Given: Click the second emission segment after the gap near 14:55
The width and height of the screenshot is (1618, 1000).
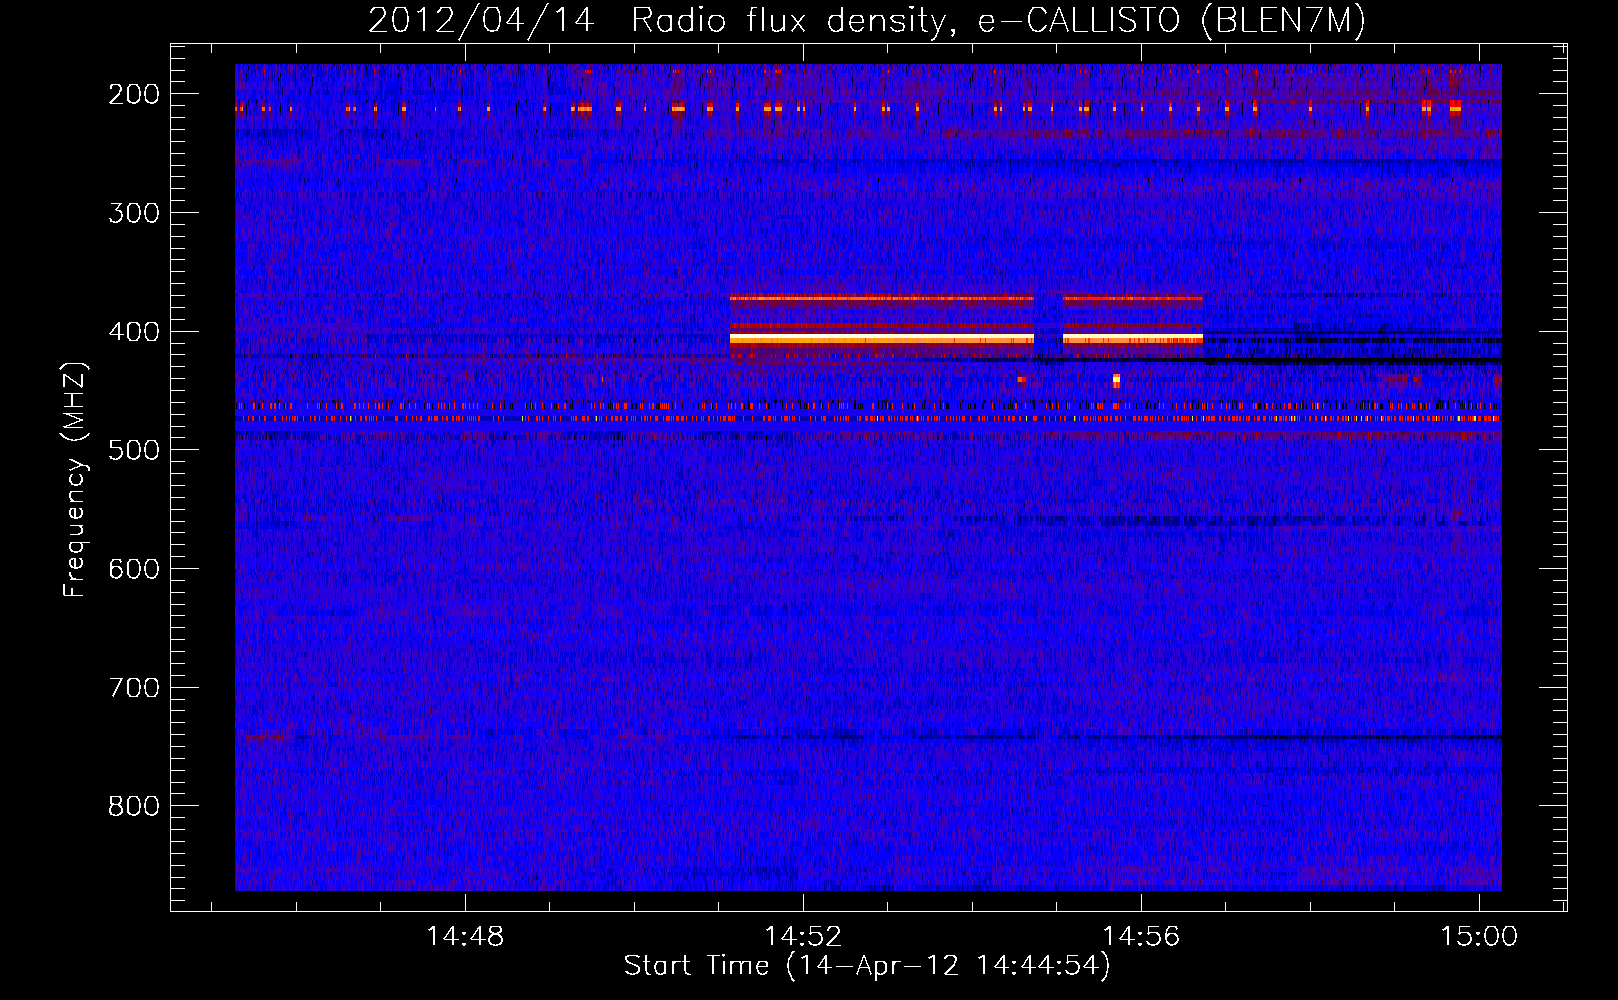Looking at the screenshot, I should (1133, 340).
